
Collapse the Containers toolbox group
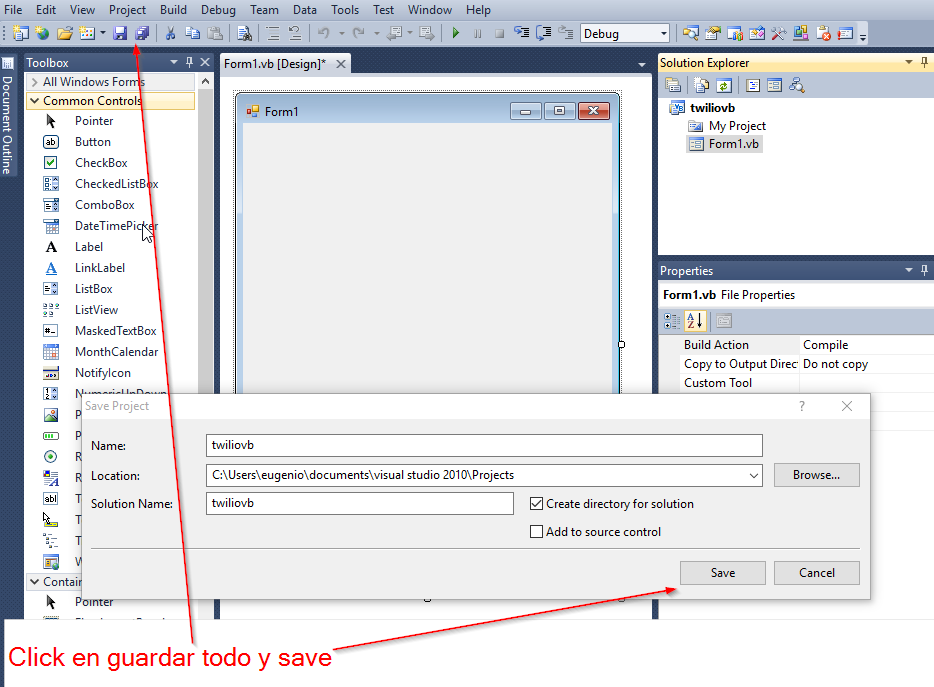(35, 582)
